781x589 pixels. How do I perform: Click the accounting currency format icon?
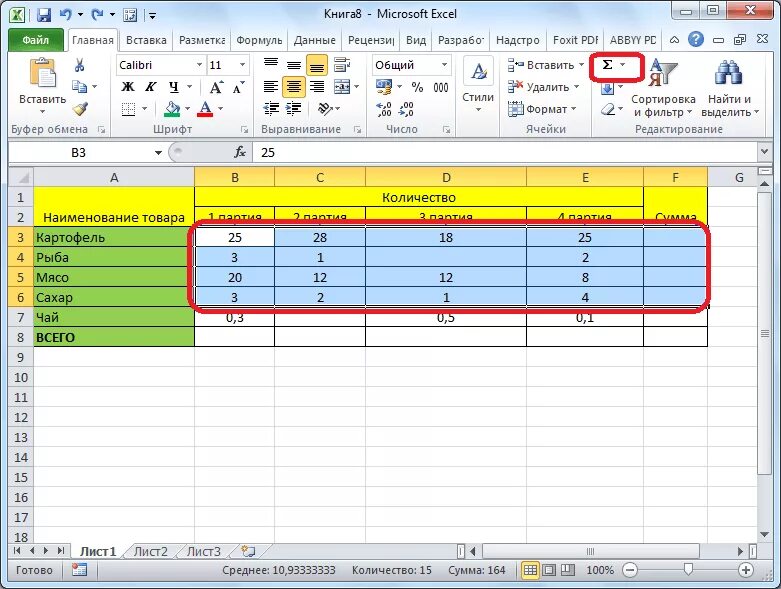tap(383, 87)
